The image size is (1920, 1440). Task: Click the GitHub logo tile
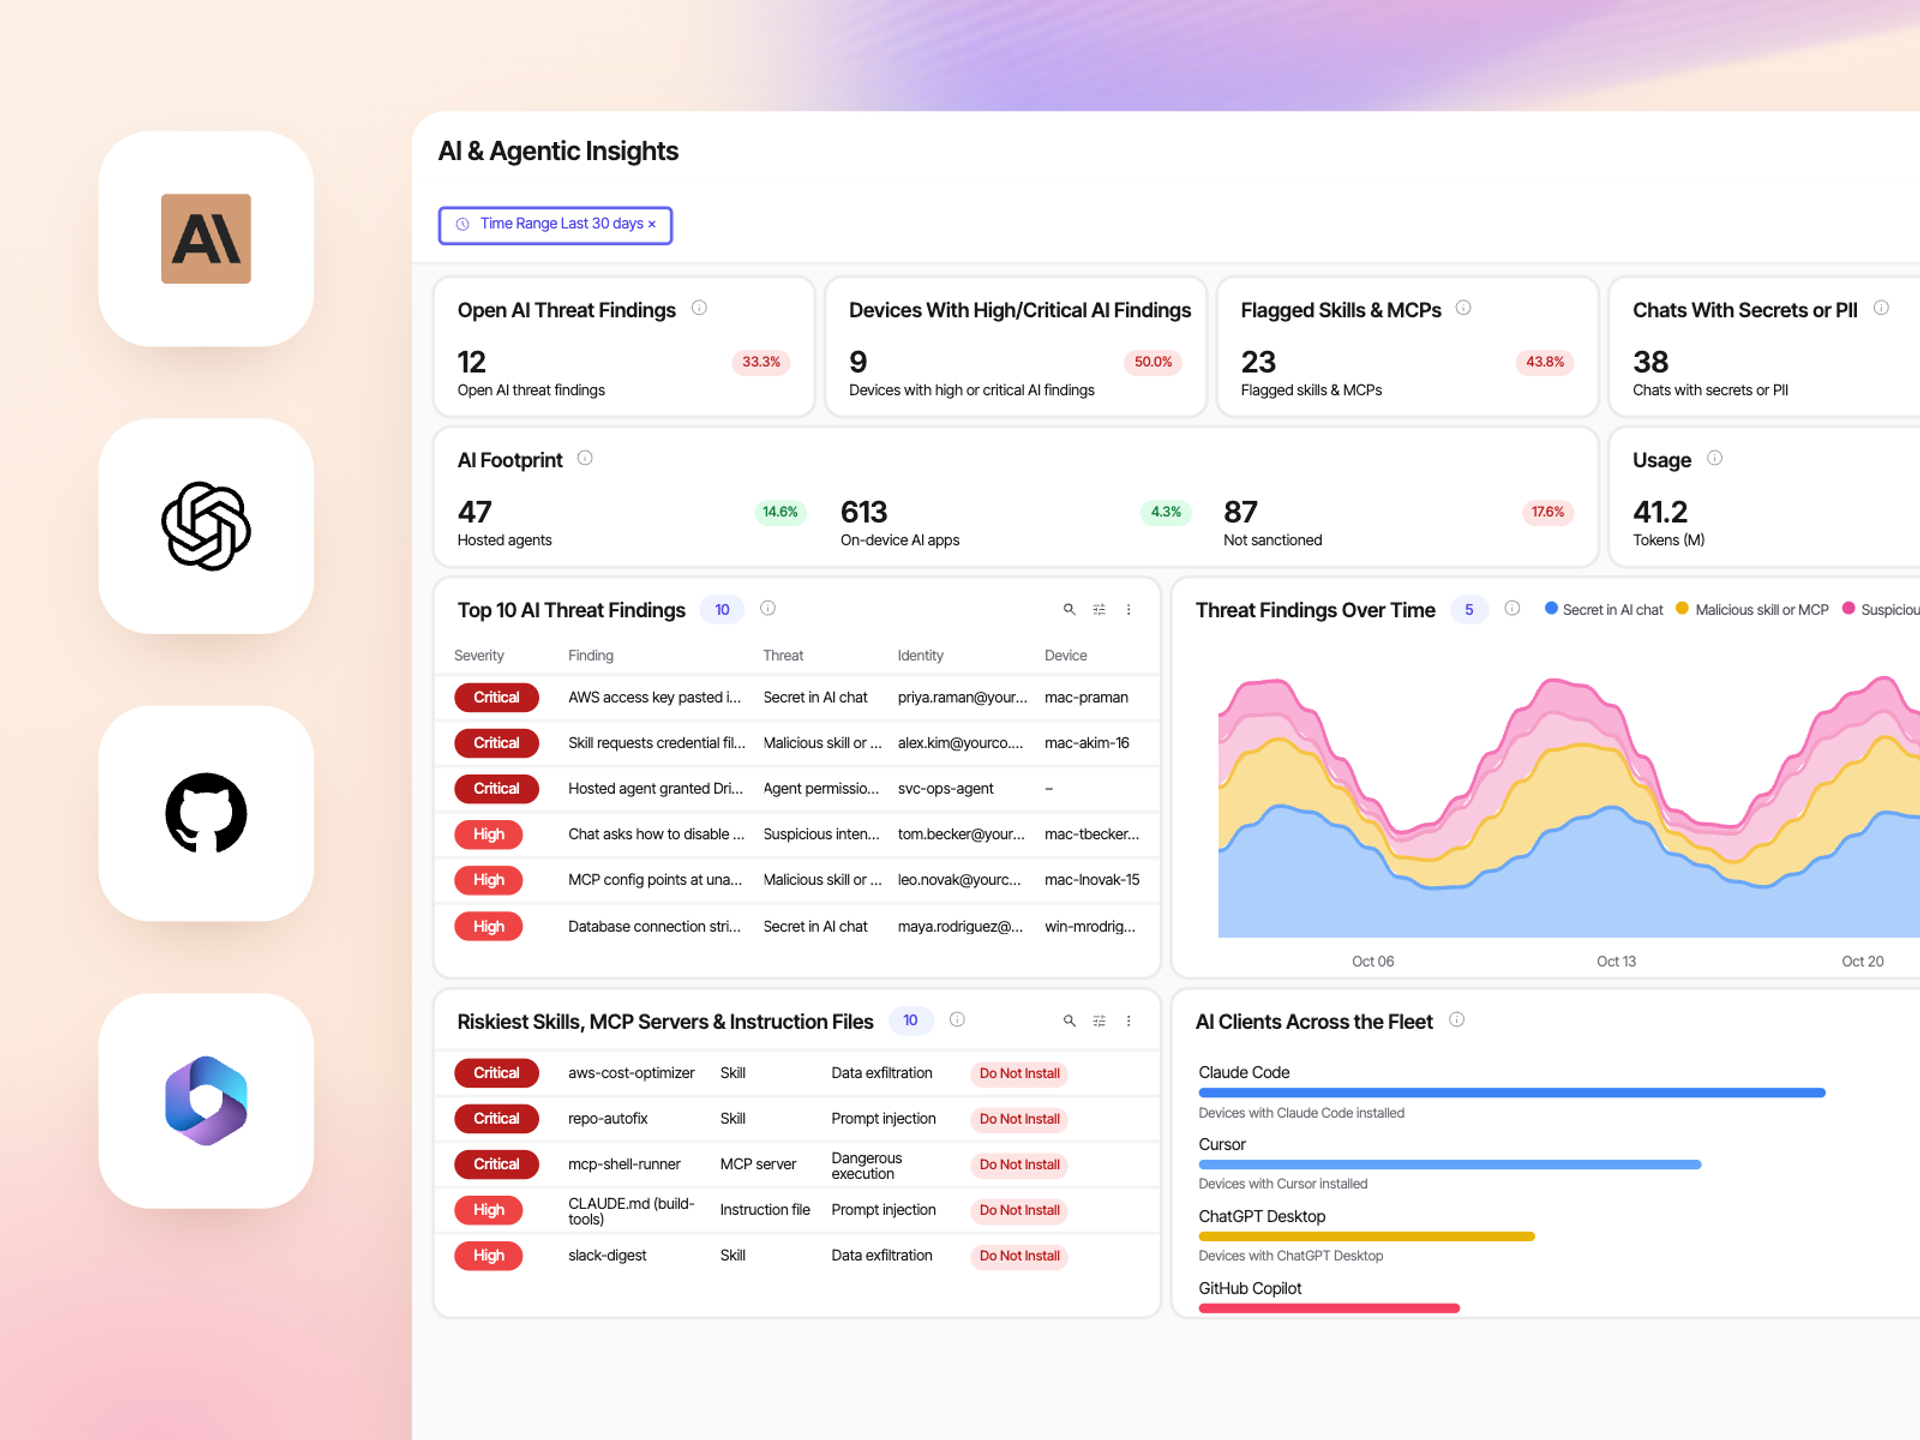pyautogui.click(x=206, y=813)
